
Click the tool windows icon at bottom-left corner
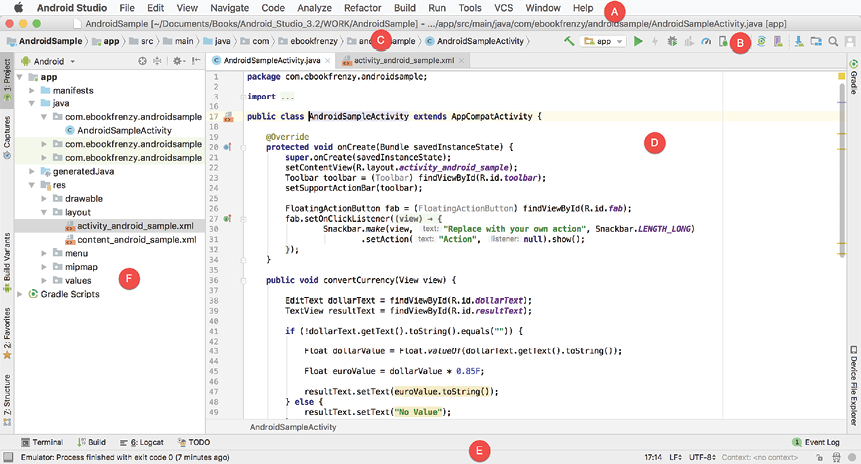8,457
